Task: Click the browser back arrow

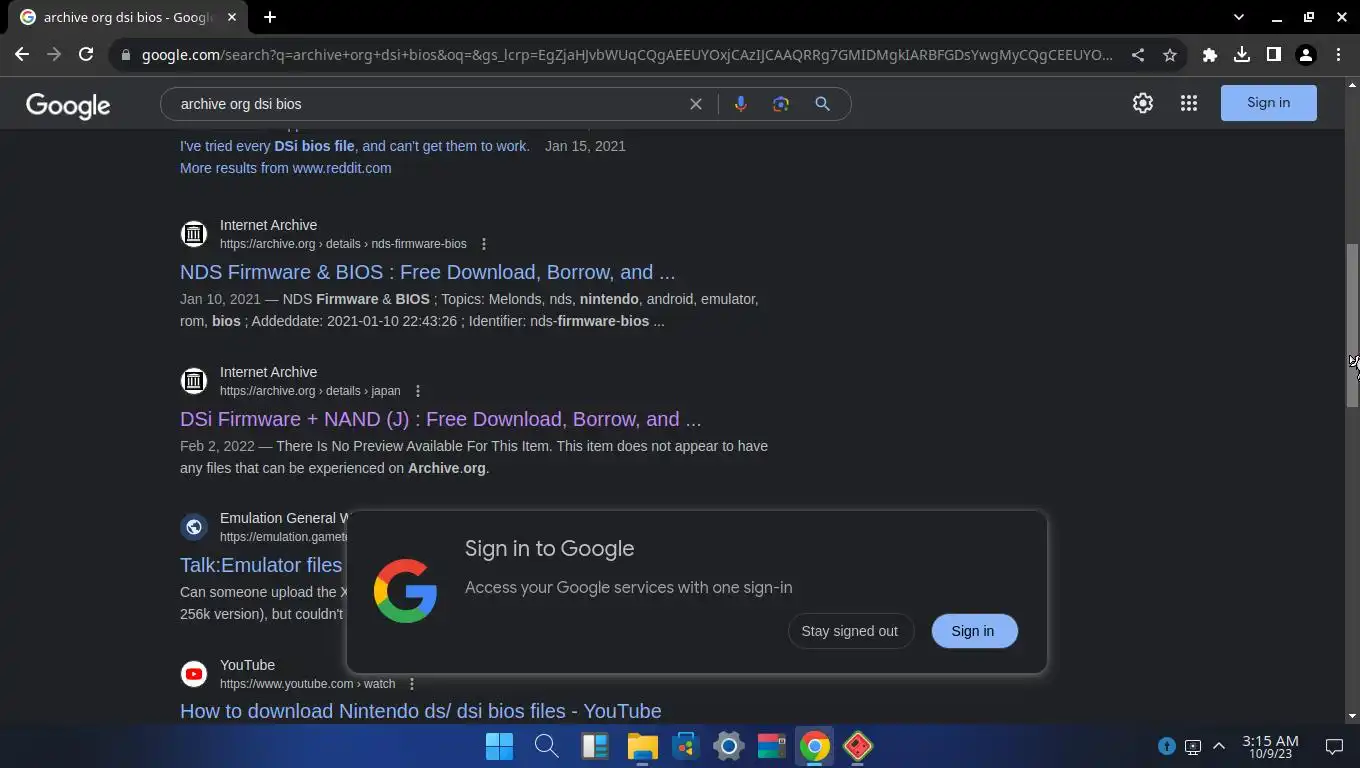Action: [22, 55]
